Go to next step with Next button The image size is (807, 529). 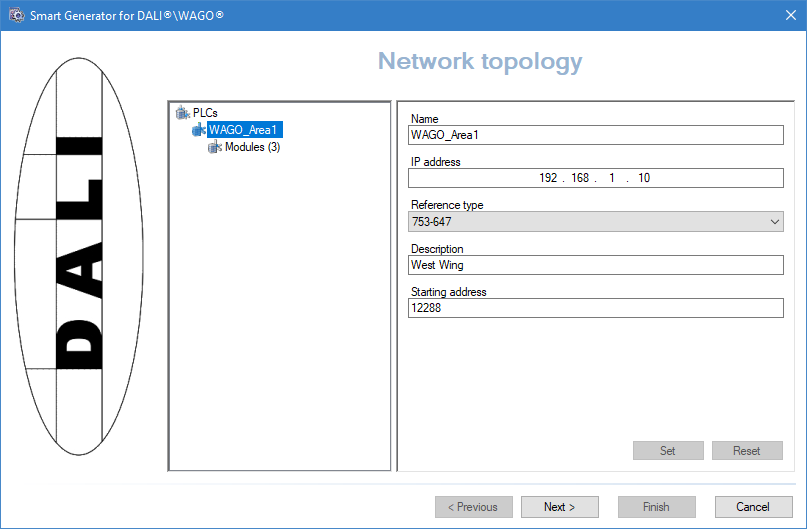click(560, 507)
